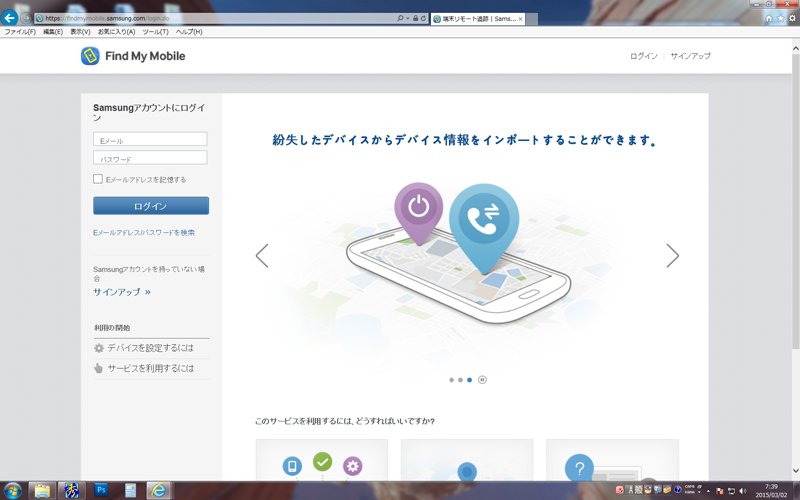This screenshot has height=500, width=800.
Task: Open the ツール(T) menu
Action: (x=155, y=32)
